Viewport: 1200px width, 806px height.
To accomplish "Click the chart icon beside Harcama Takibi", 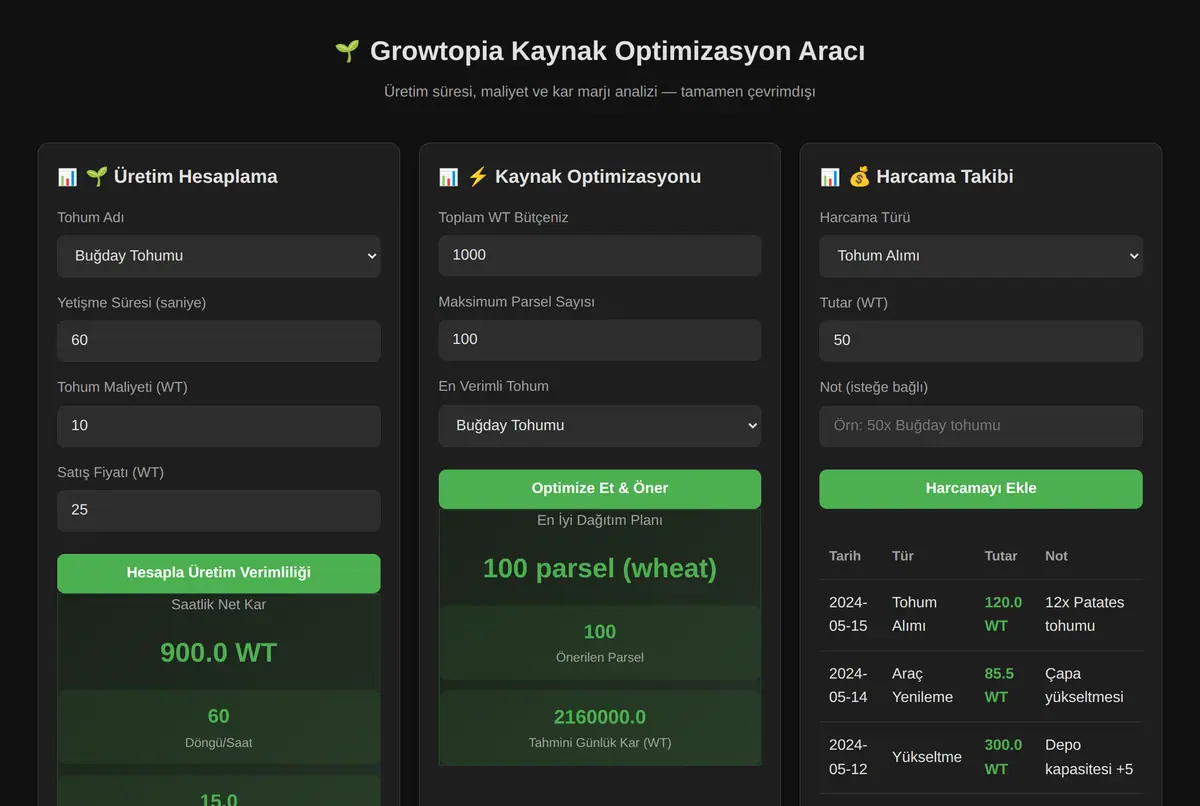I will pyautogui.click(x=830, y=177).
